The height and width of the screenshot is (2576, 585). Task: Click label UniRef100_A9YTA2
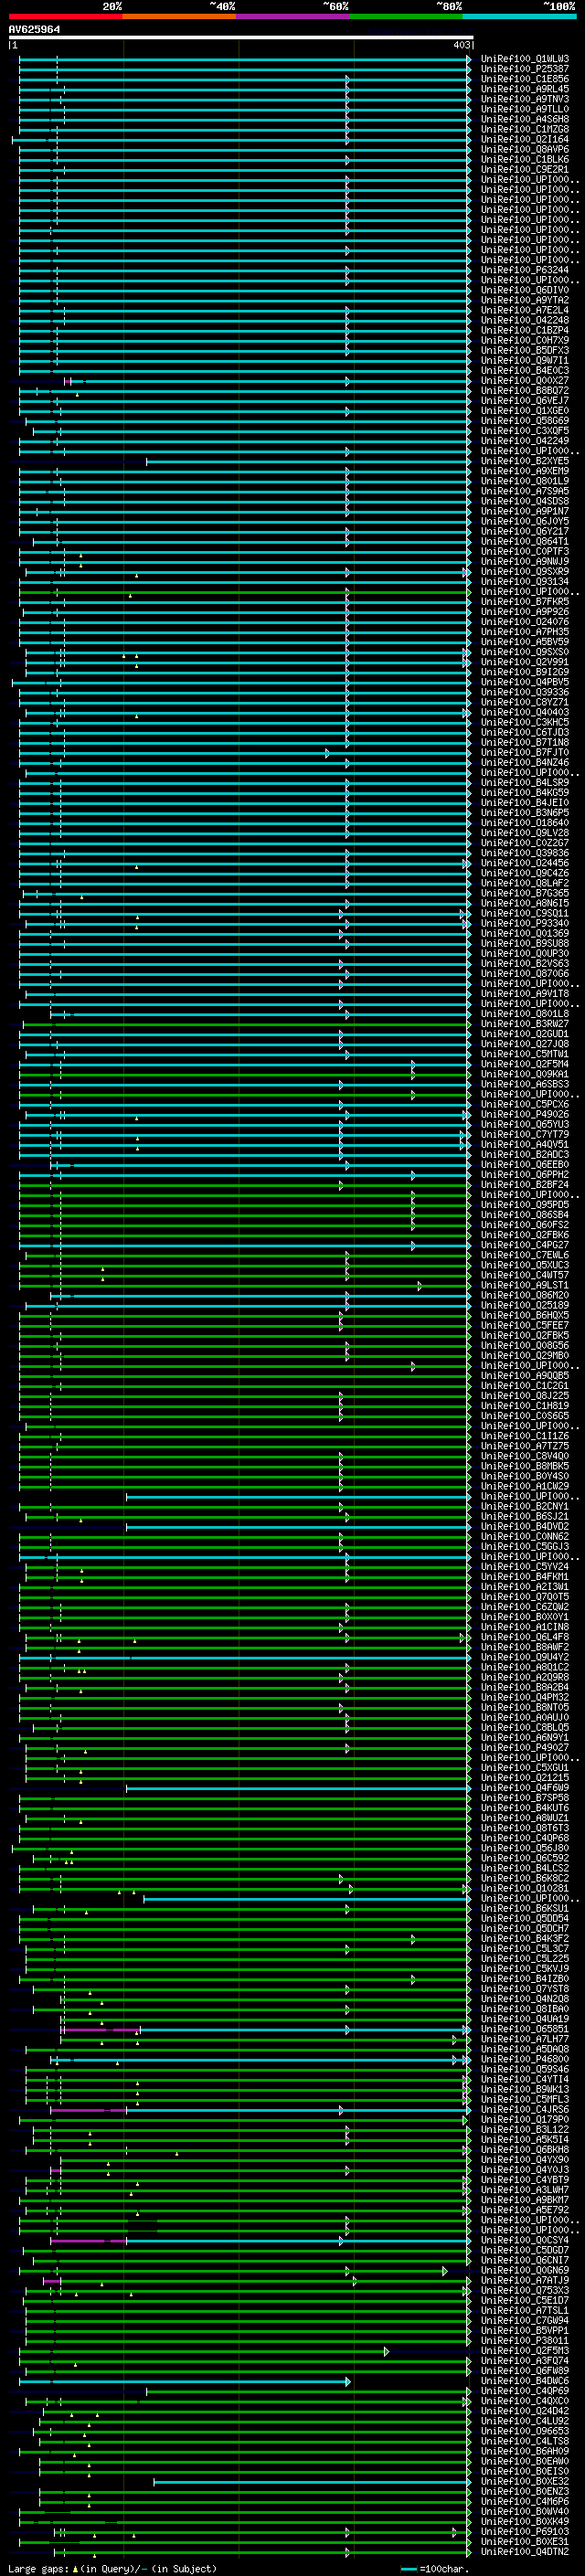click(525, 300)
